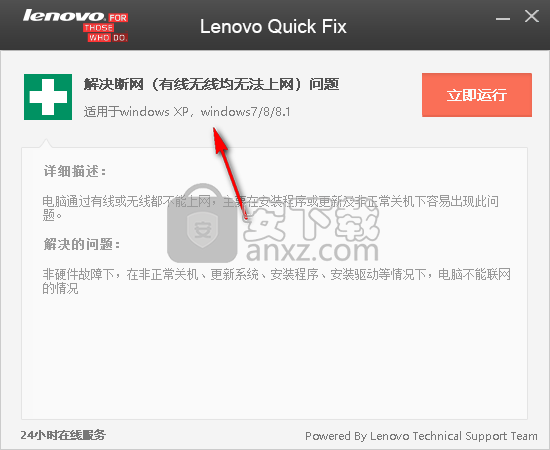Click the 详细描述 section heading
550x450 pixels.
(75, 172)
